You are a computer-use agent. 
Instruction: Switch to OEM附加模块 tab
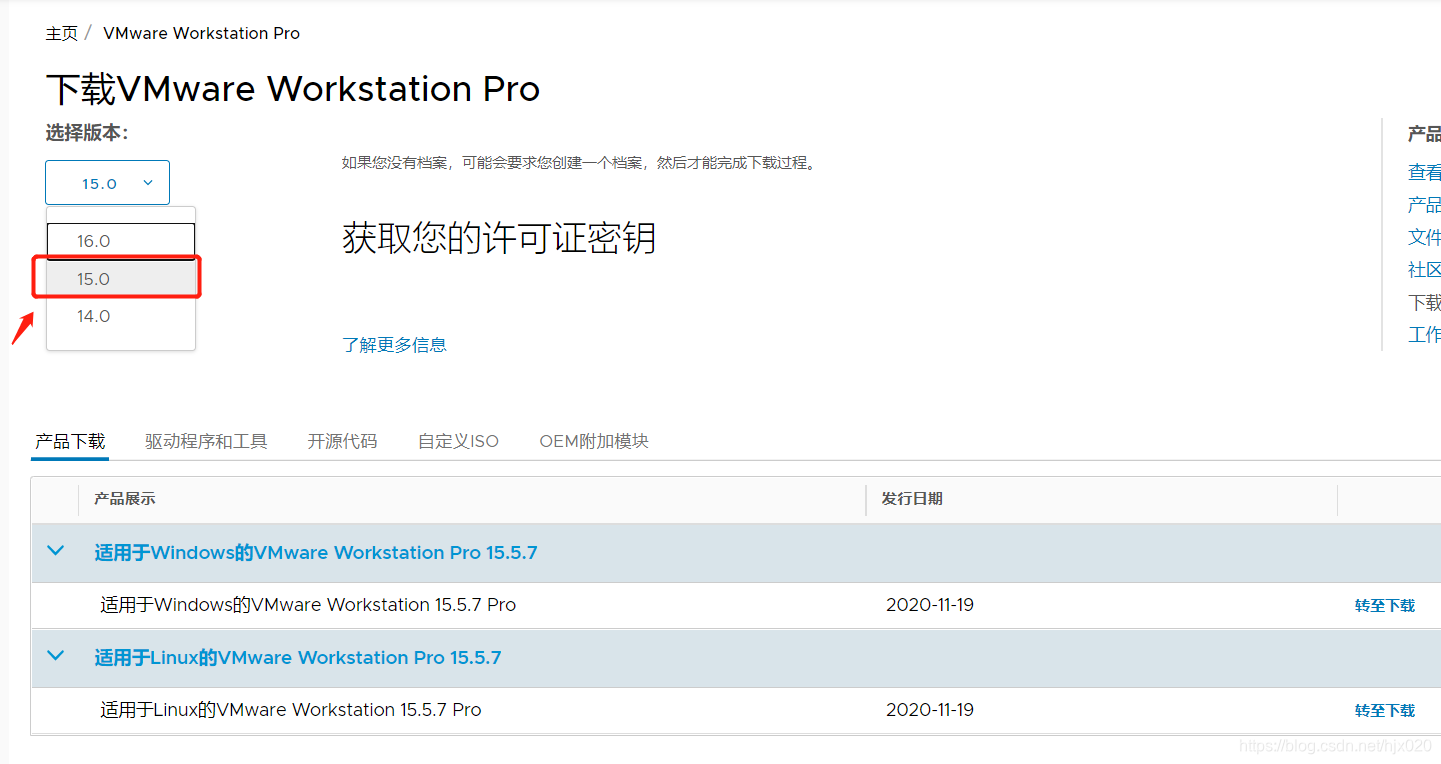tap(594, 441)
